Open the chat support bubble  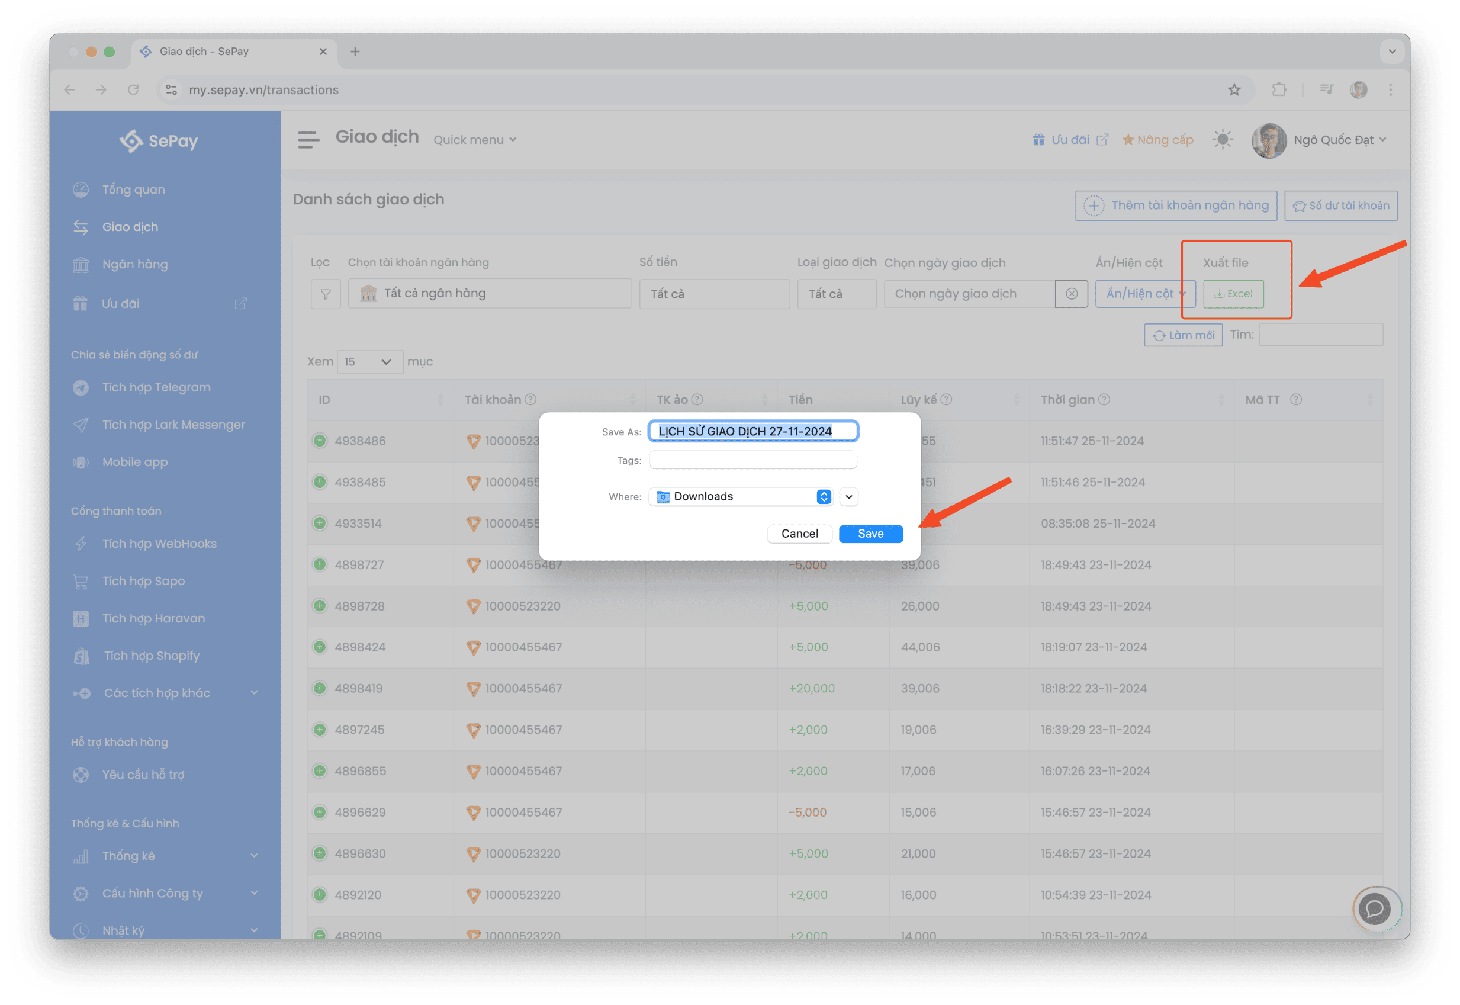click(x=1376, y=908)
